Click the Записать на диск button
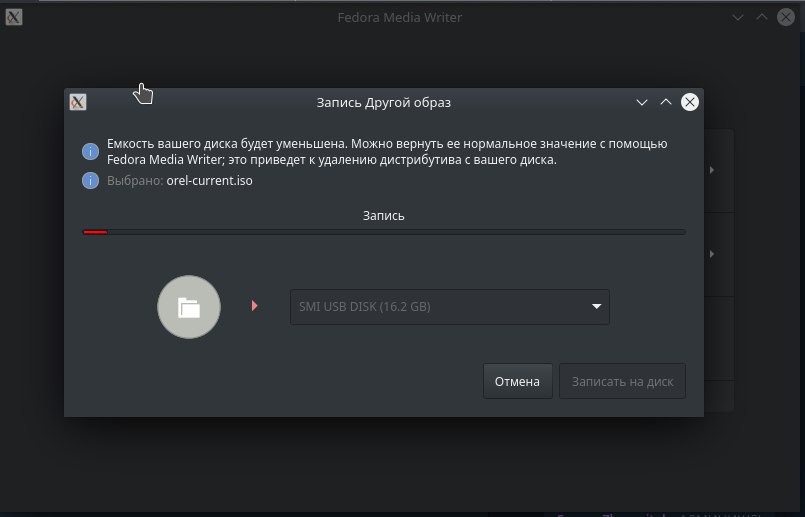This screenshot has height=517, width=805. (x=622, y=381)
